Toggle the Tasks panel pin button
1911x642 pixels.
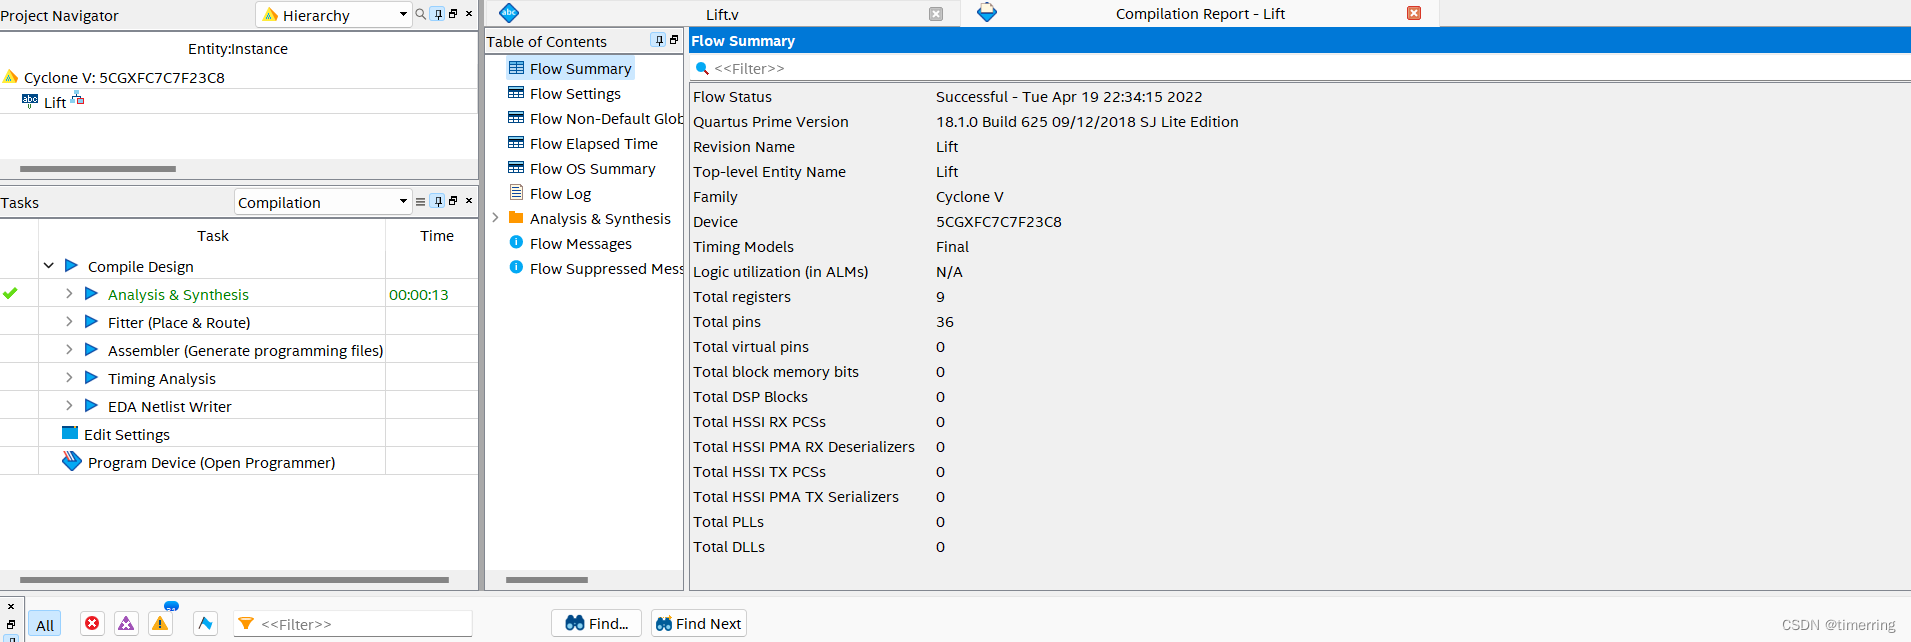(438, 201)
